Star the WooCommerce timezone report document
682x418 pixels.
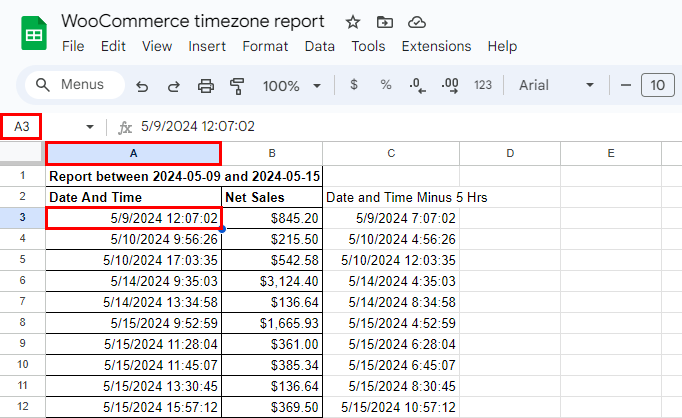(352, 22)
